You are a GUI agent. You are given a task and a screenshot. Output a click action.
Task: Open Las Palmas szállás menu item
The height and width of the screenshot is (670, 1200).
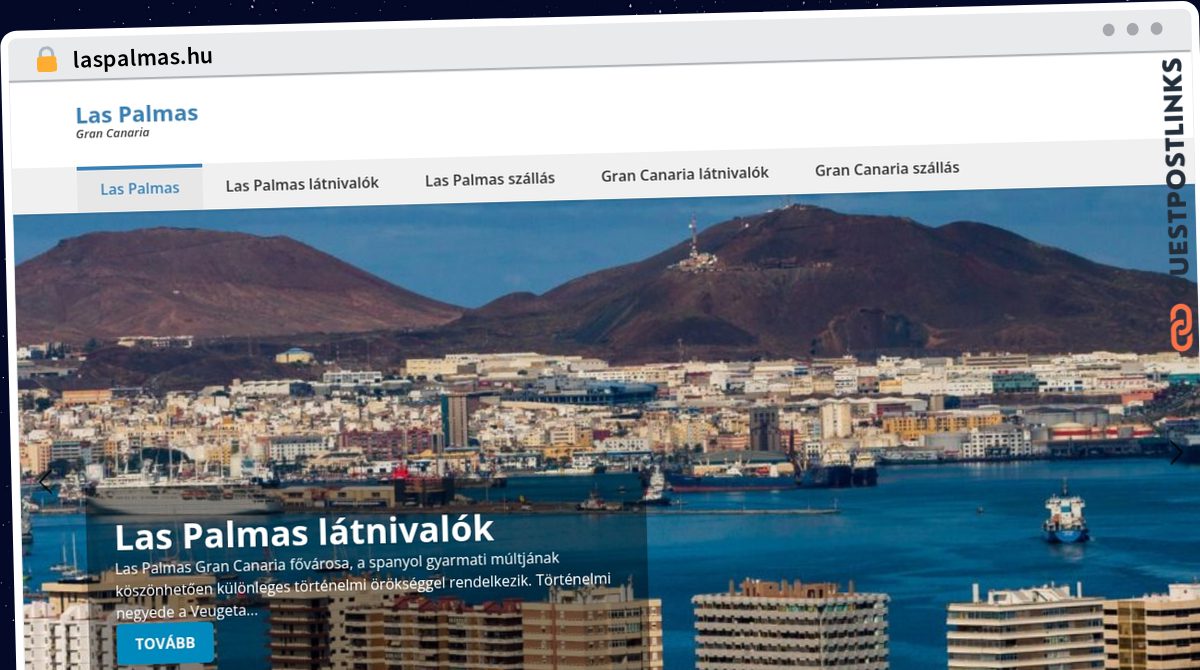490,179
